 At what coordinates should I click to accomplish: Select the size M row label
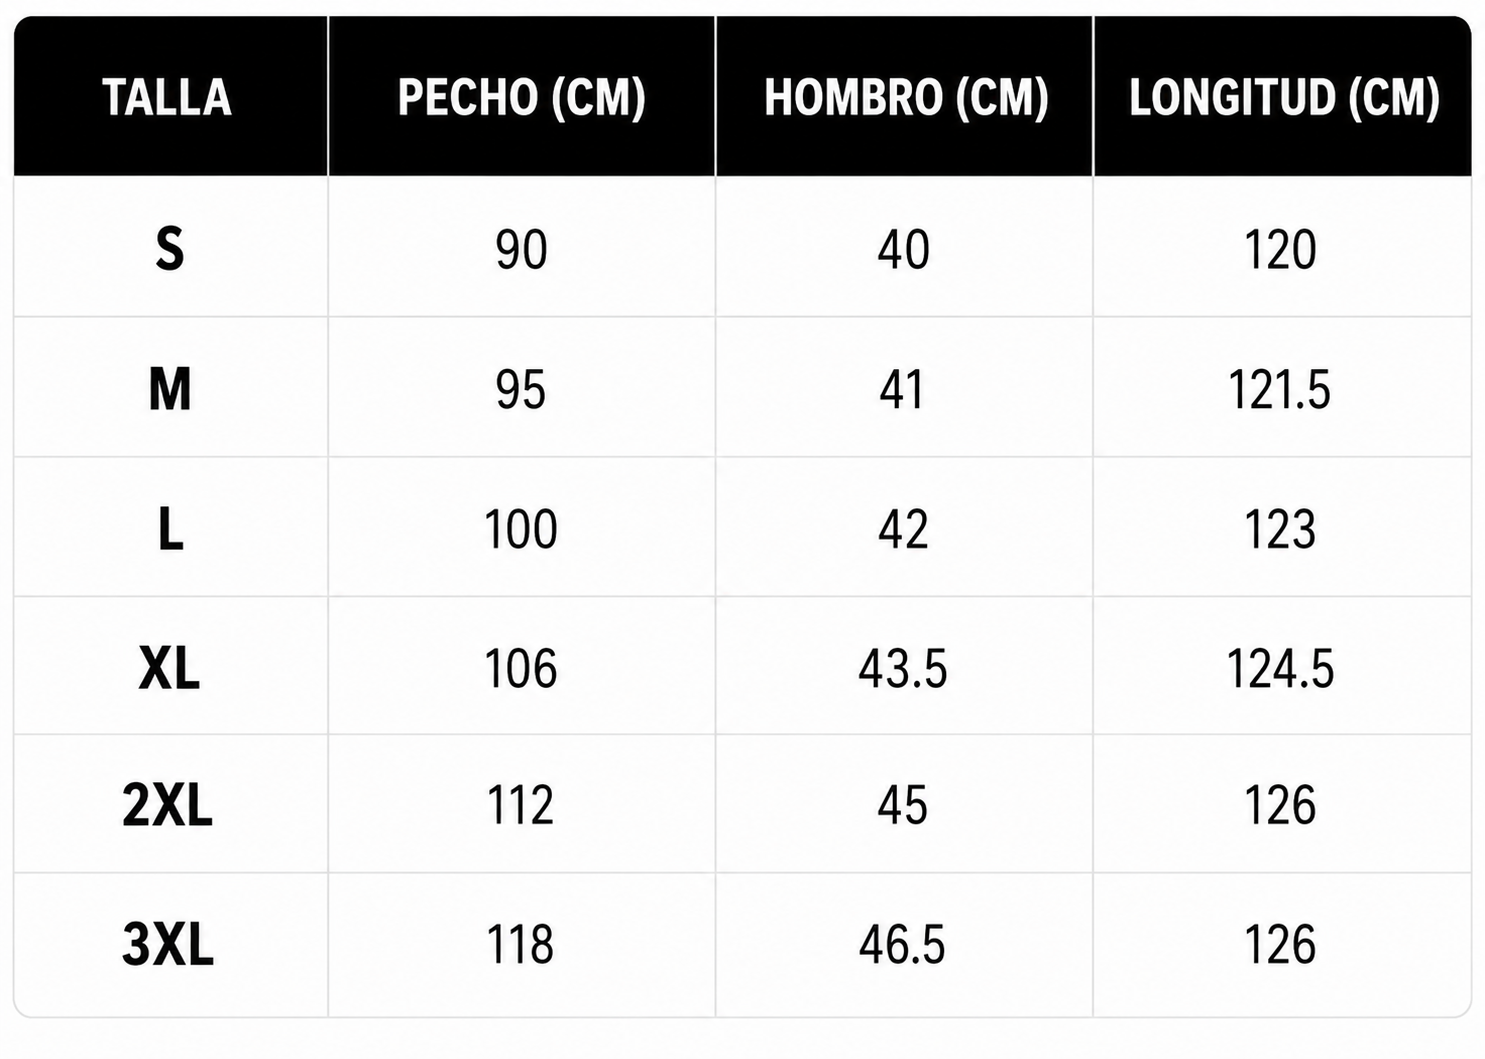coord(170,389)
